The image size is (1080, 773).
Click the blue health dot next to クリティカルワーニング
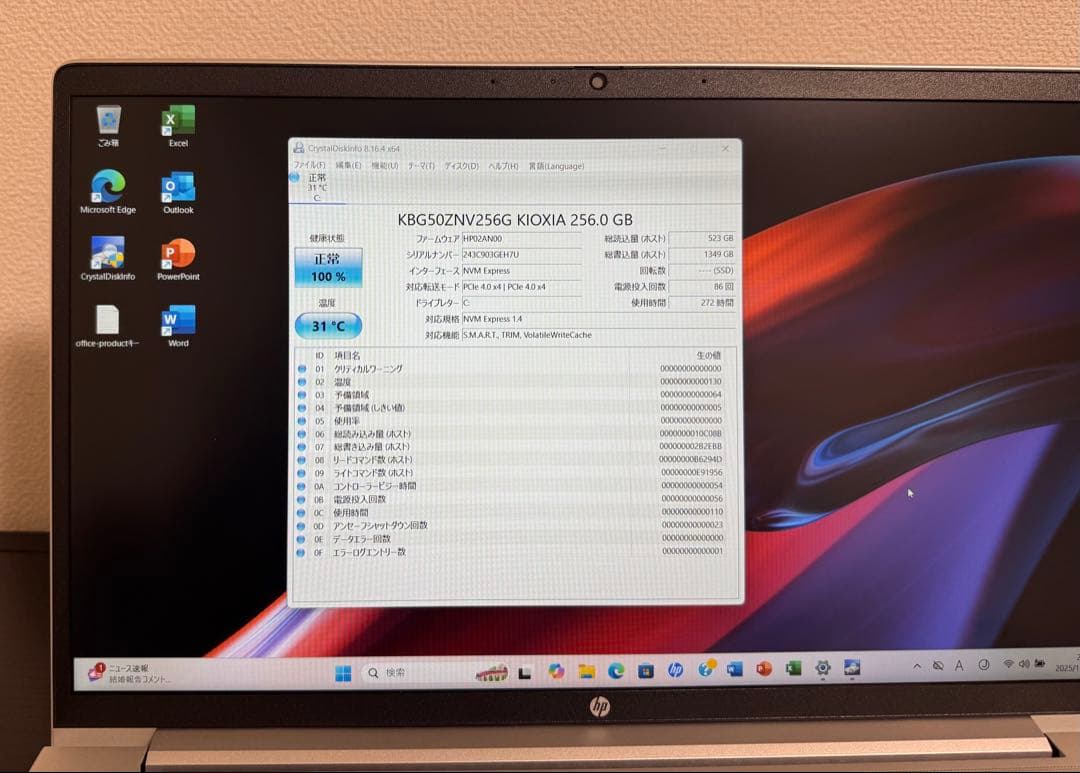(302, 368)
